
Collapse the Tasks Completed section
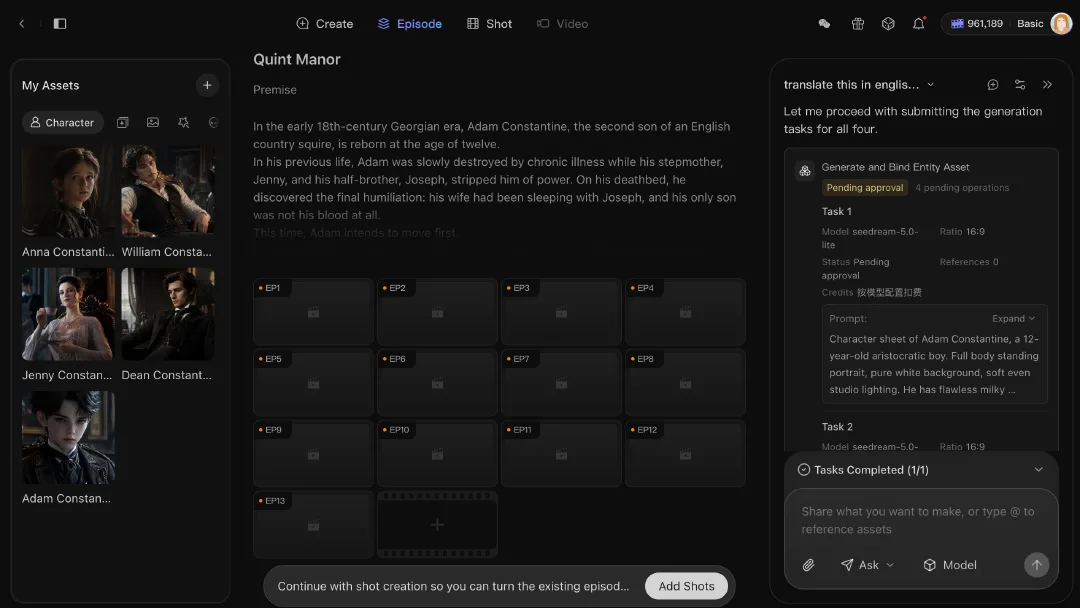tap(1038, 470)
